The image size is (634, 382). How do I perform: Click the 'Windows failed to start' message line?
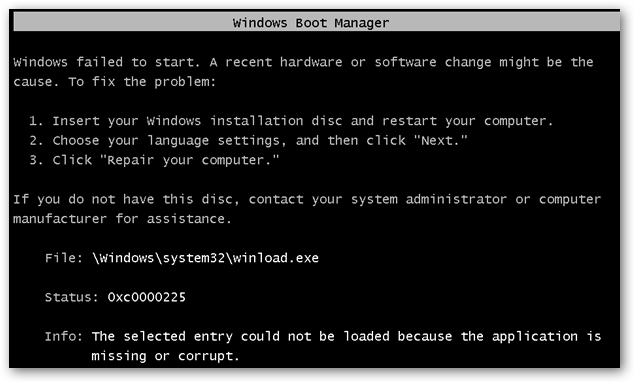tap(303, 62)
